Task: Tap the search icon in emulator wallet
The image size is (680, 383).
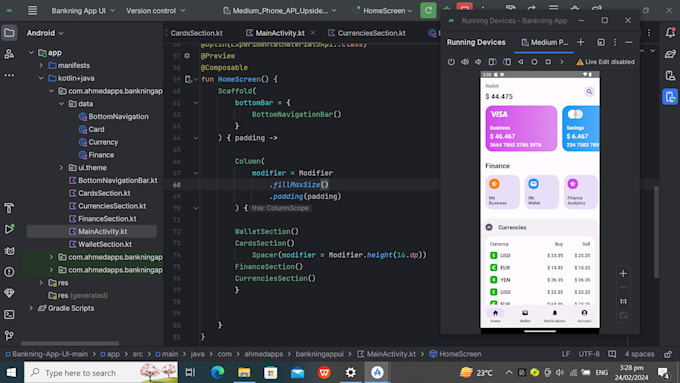Action: (589, 92)
